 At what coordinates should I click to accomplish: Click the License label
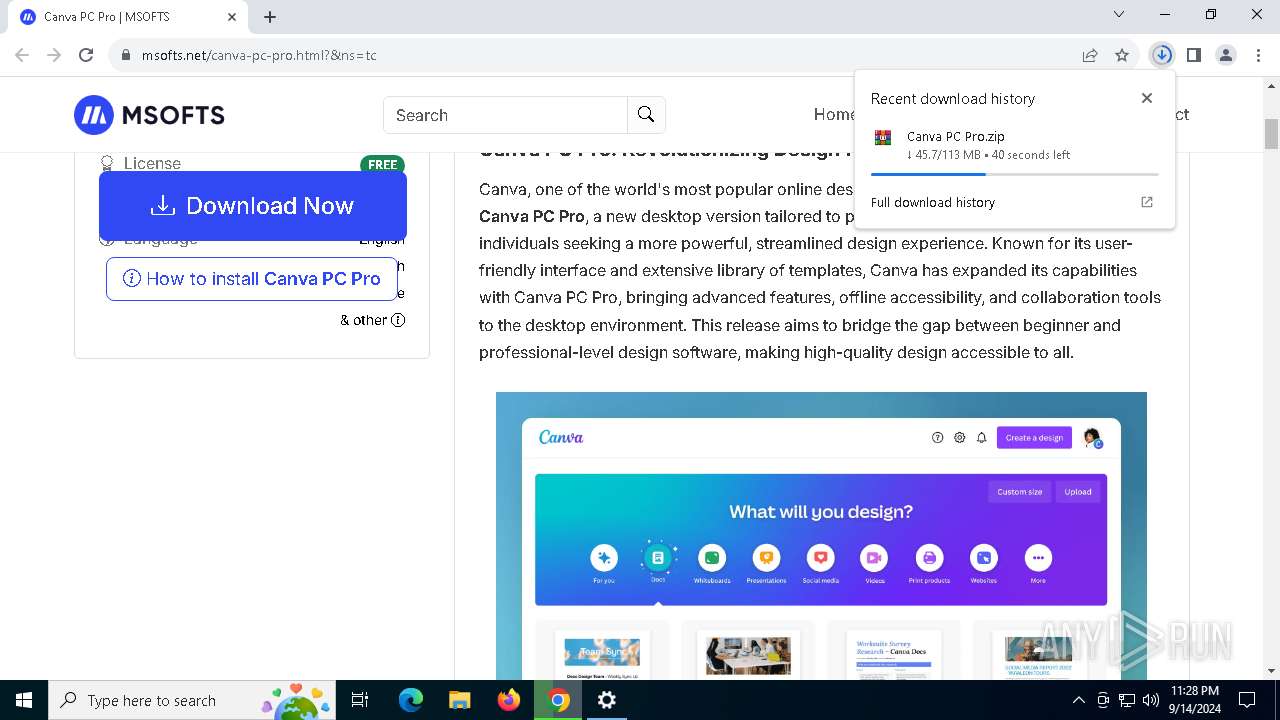coord(152,163)
